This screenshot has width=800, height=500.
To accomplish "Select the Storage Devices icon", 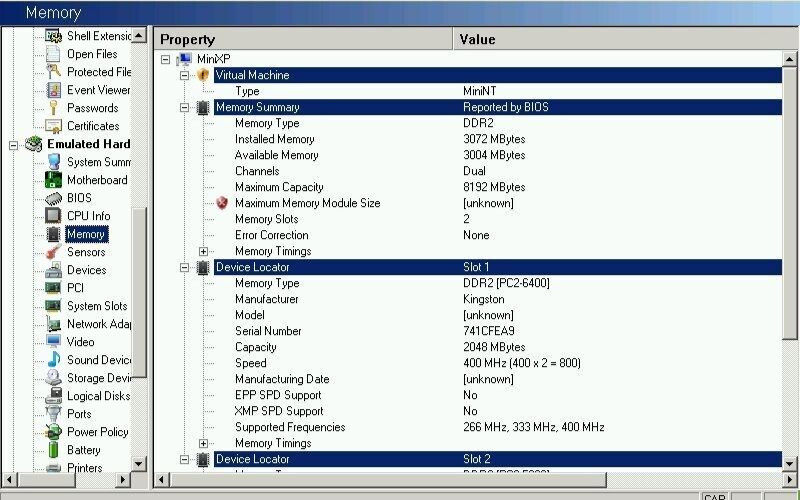I will (x=53, y=378).
